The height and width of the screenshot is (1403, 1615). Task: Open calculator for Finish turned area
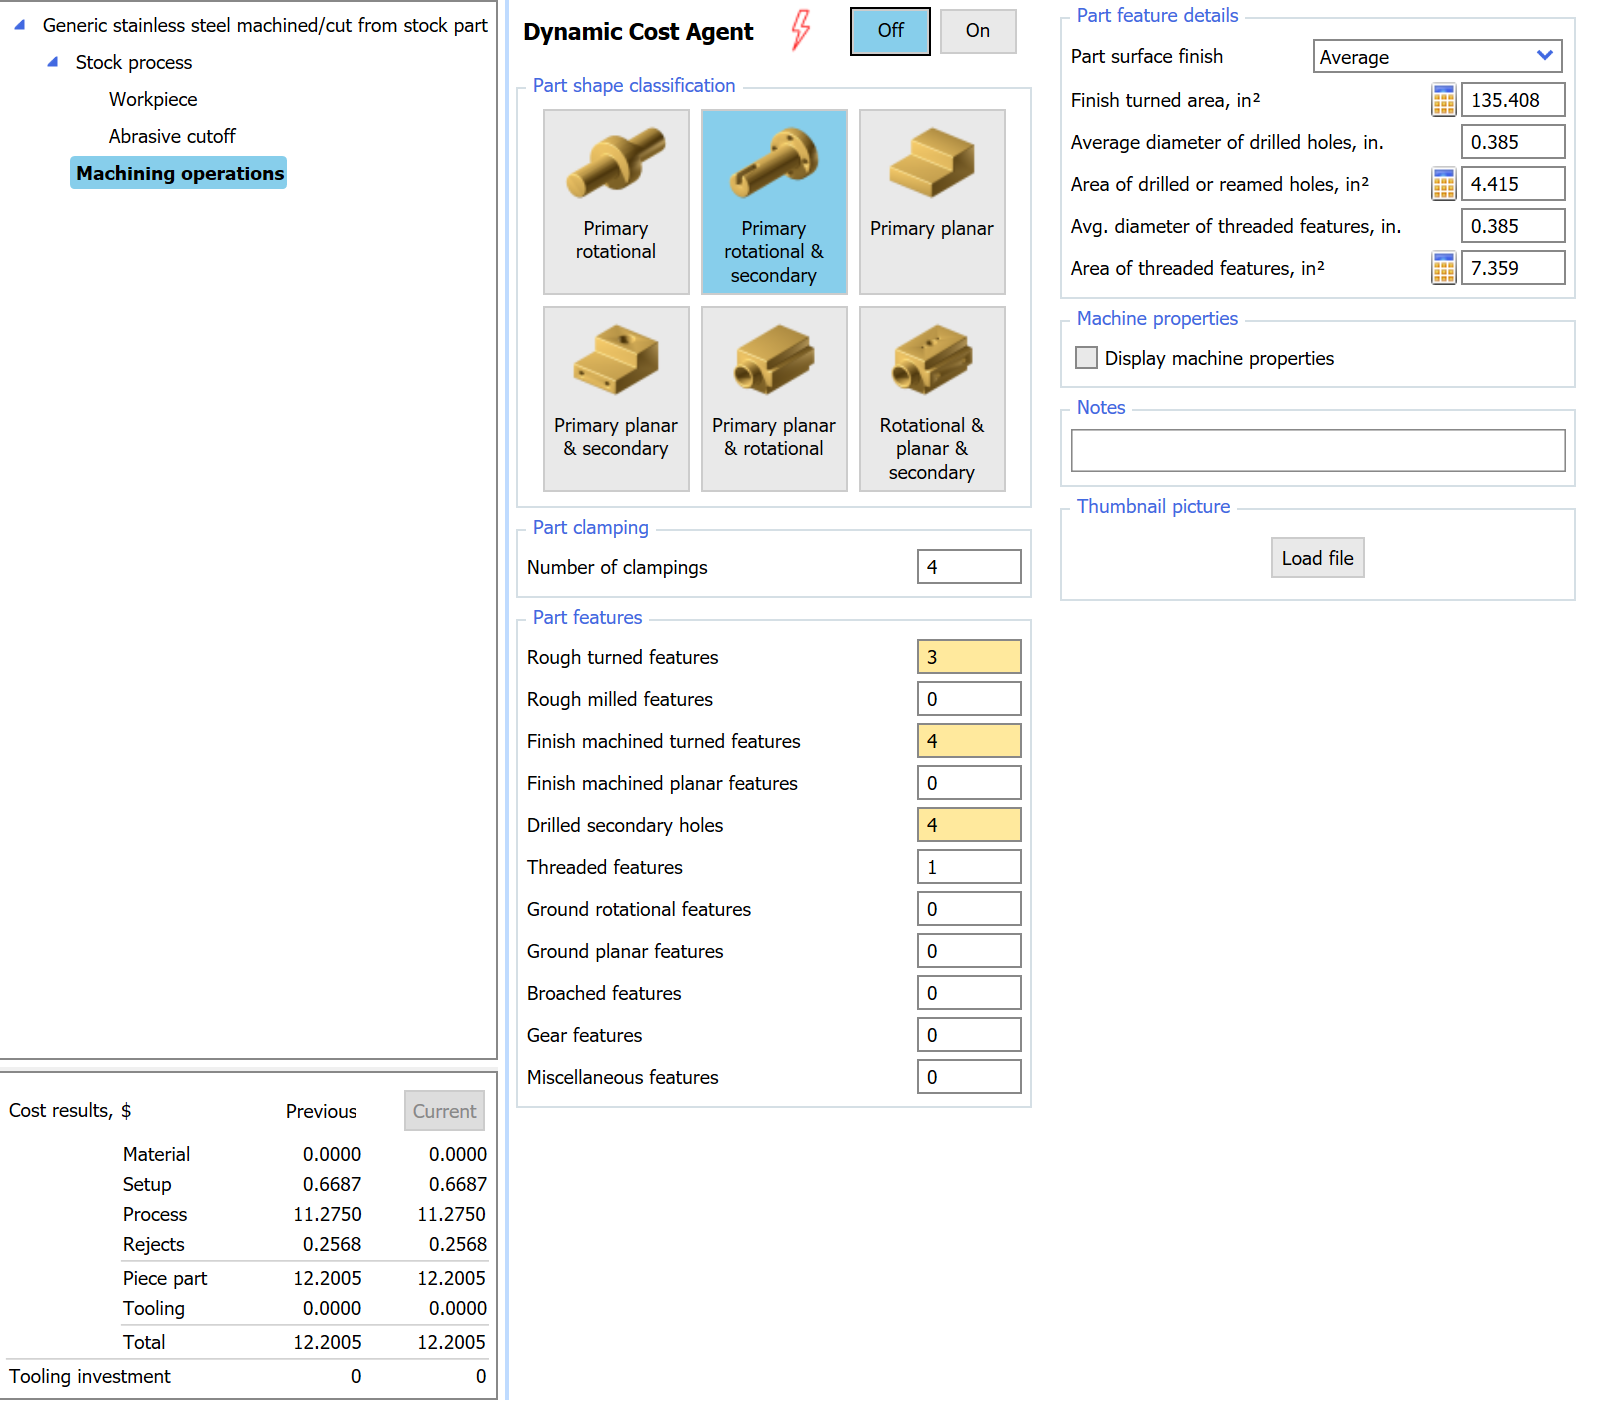pyautogui.click(x=1442, y=100)
